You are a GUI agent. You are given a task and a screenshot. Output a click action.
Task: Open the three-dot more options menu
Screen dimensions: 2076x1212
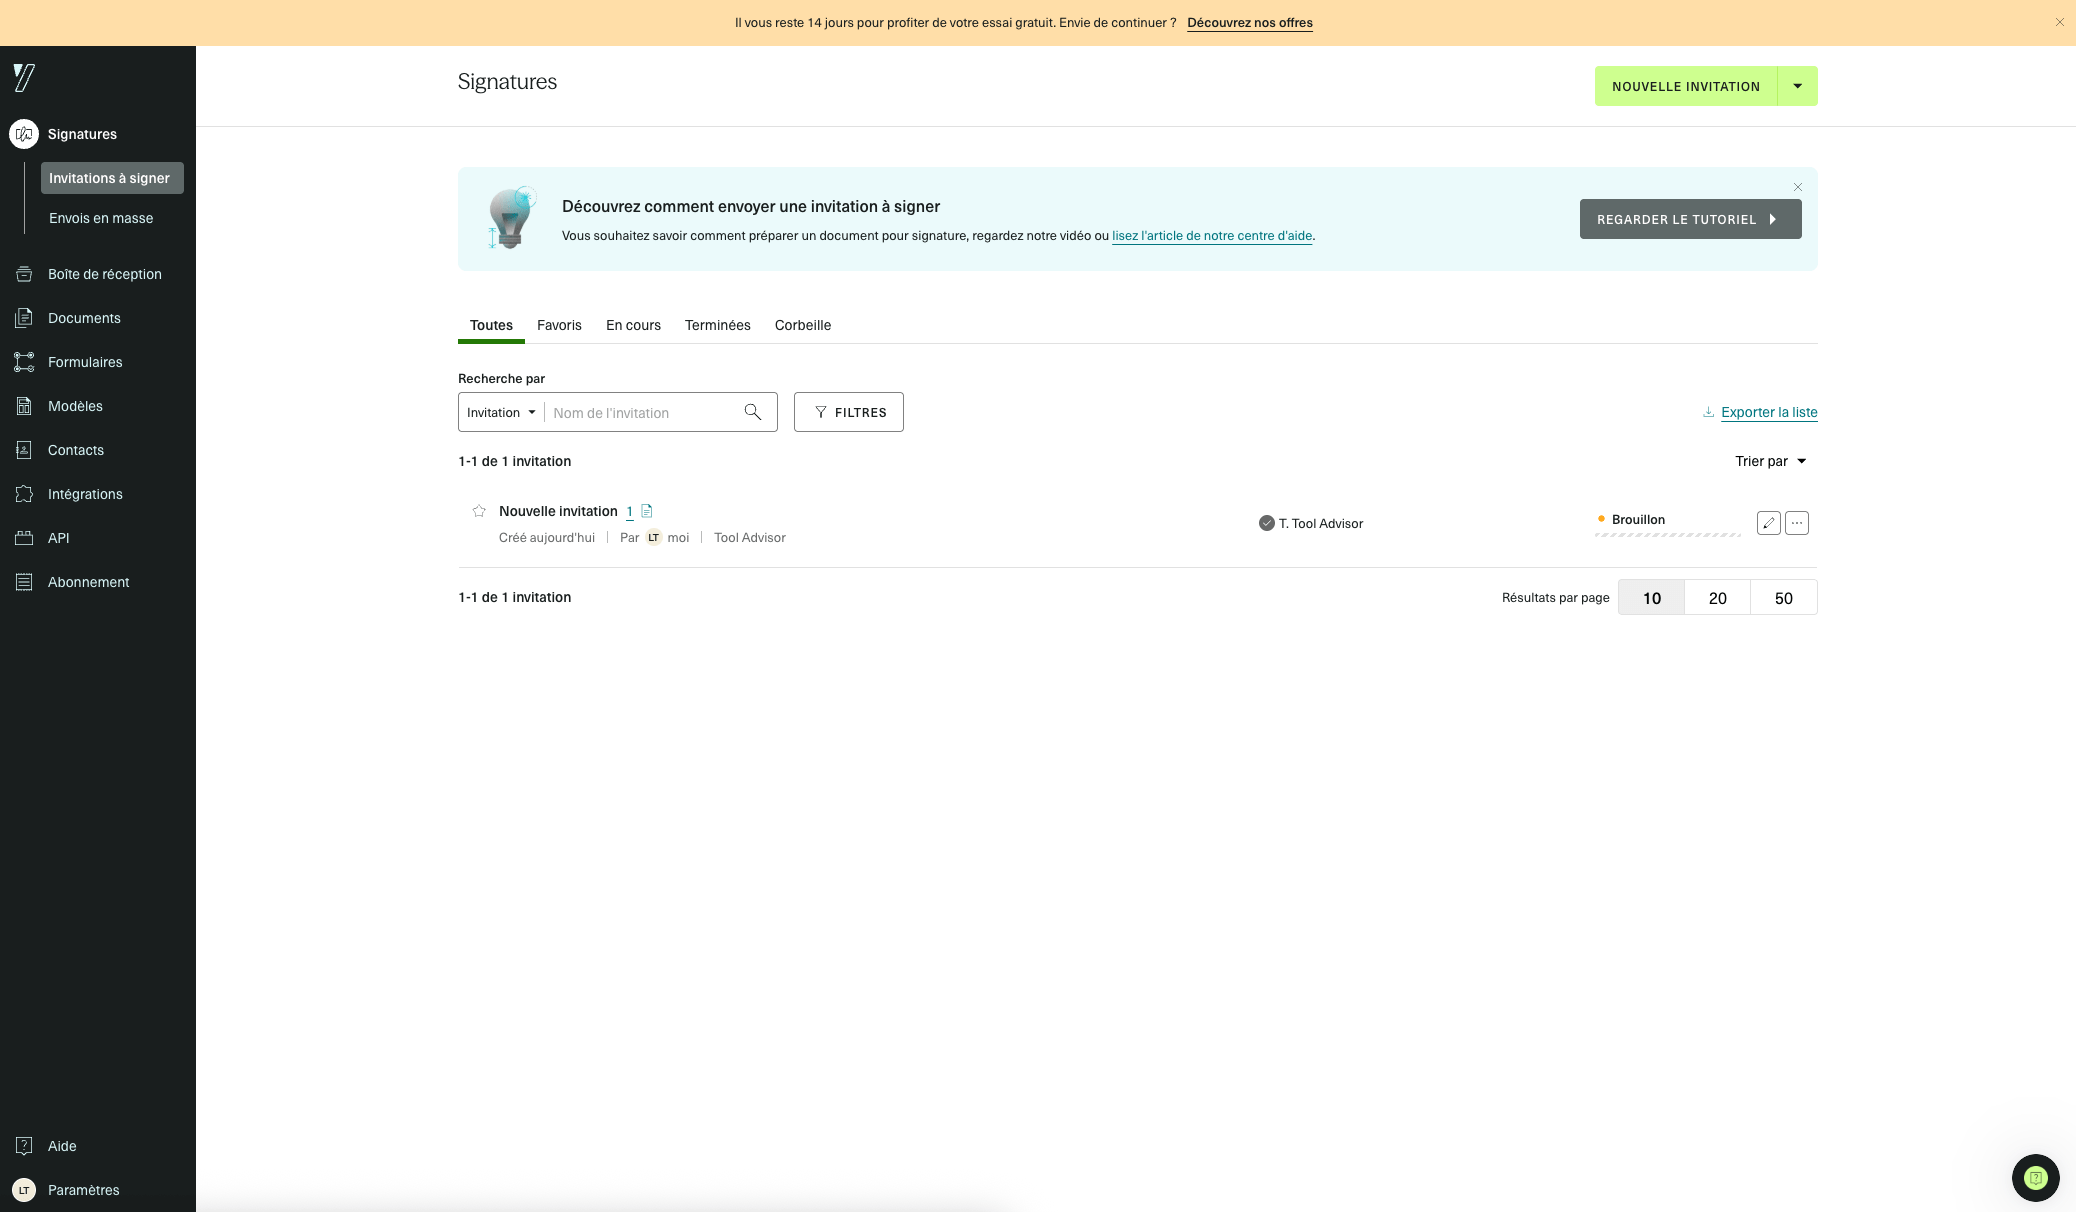click(1797, 523)
